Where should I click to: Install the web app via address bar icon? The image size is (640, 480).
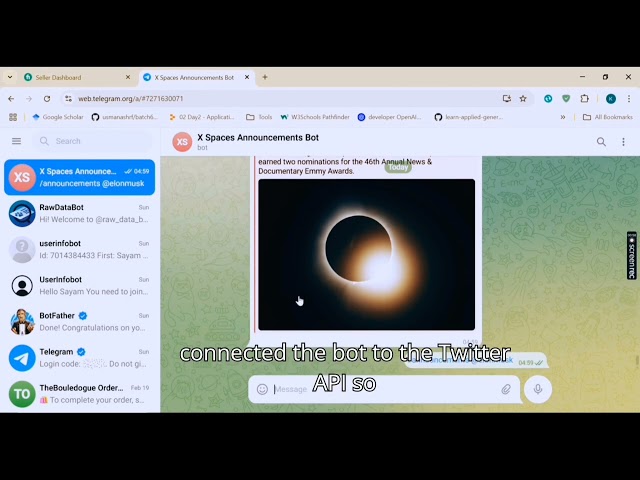507,99
